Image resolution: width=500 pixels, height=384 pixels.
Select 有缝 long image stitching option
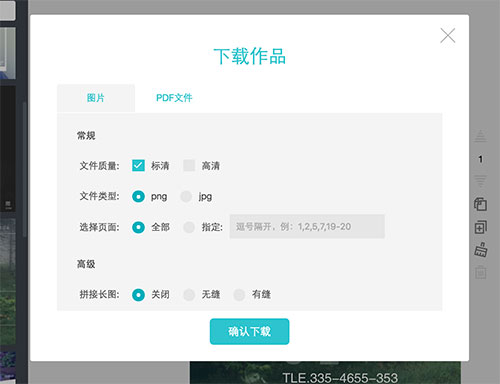tap(239, 295)
